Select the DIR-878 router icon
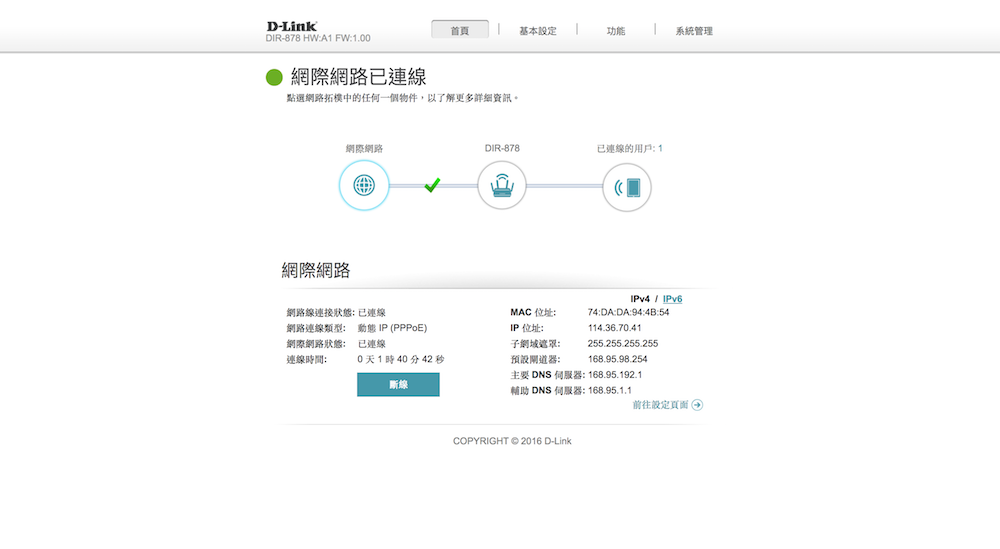This screenshot has height=549, width=1000. tap(501, 186)
